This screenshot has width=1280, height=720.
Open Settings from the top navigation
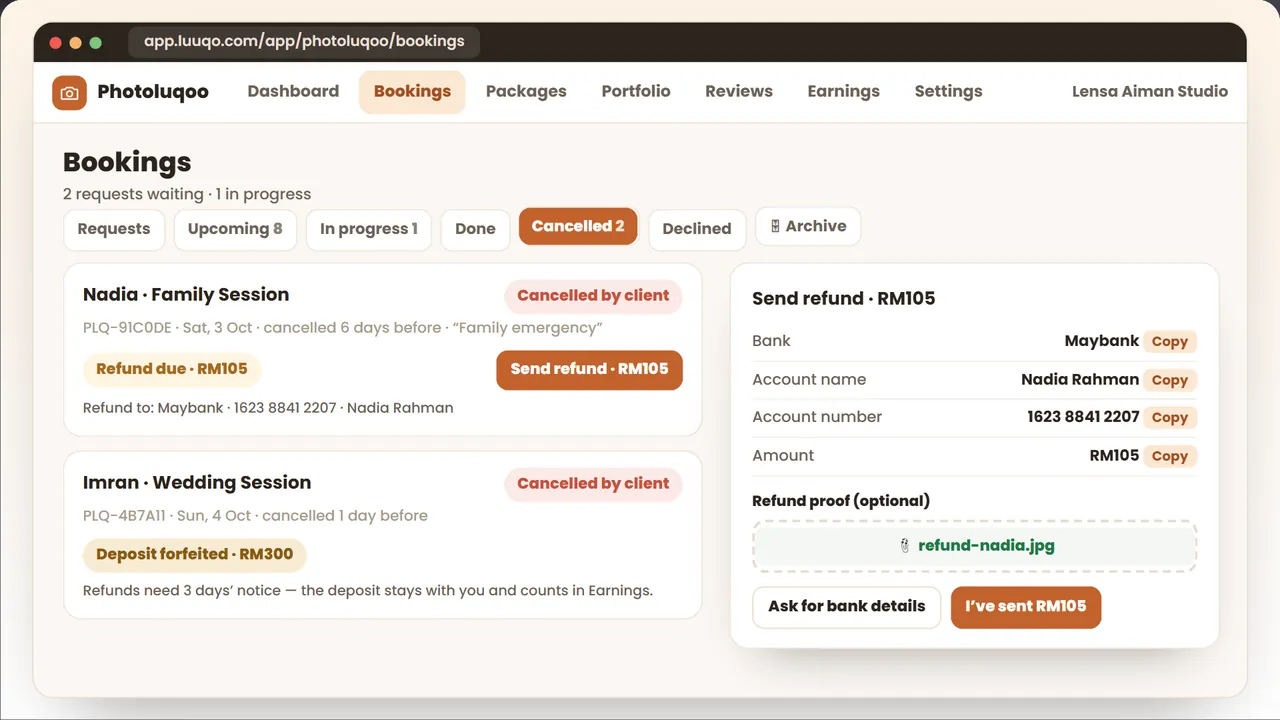948,91
